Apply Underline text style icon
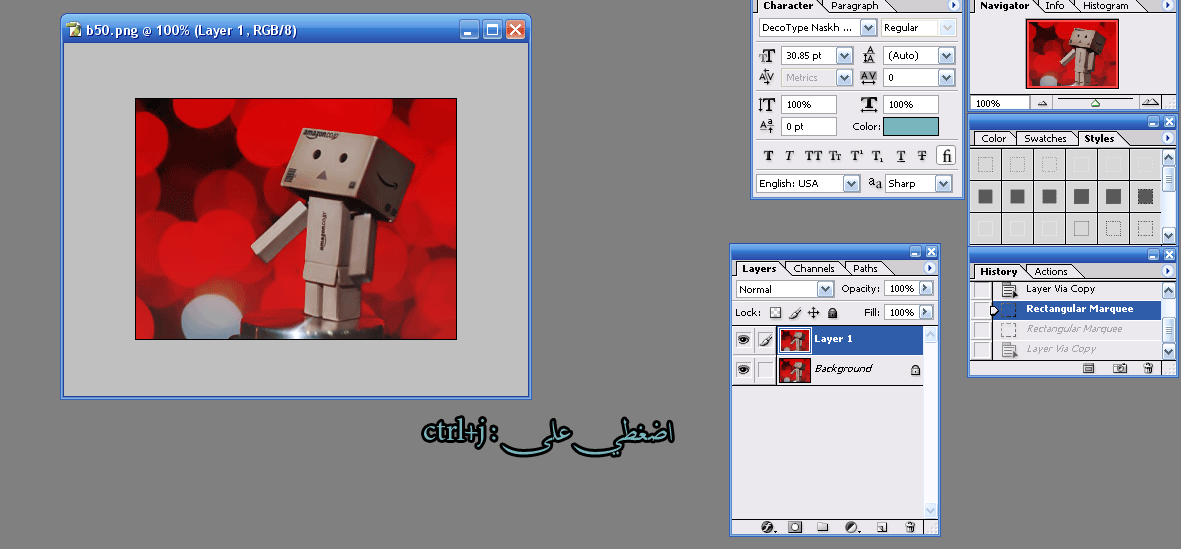 (901, 156)
